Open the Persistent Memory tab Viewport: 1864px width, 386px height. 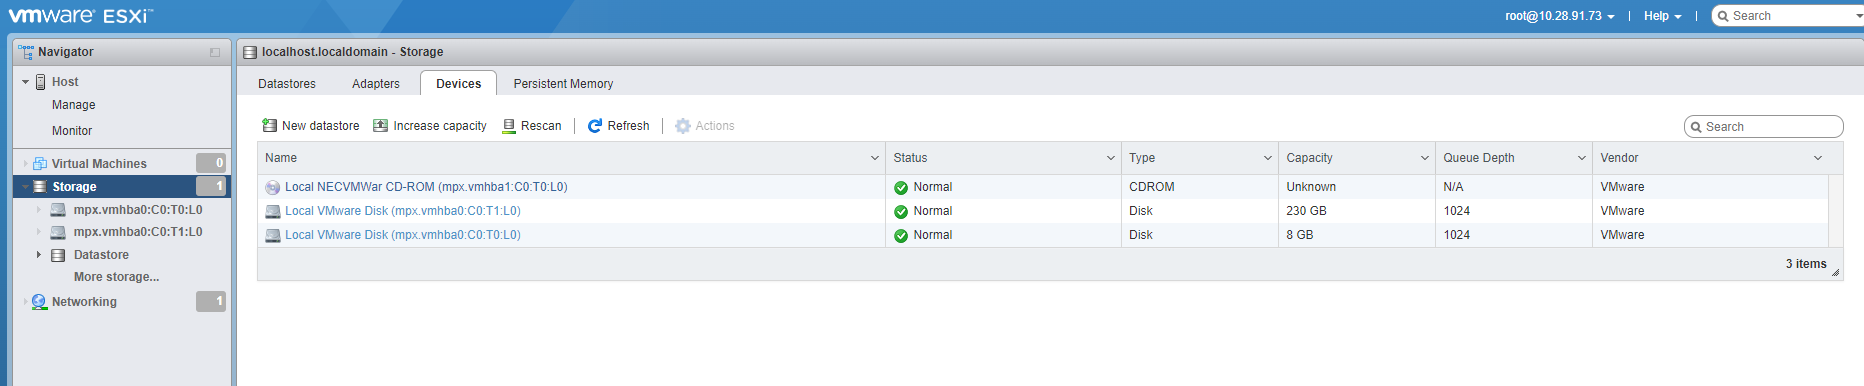pyautogui.click(x=563, y=84)
